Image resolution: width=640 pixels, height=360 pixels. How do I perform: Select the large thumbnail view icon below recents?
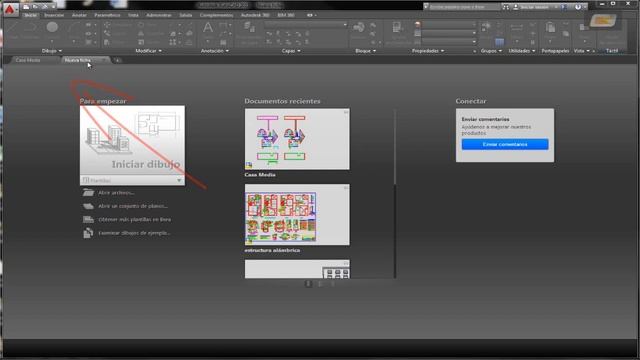(309, 283)
